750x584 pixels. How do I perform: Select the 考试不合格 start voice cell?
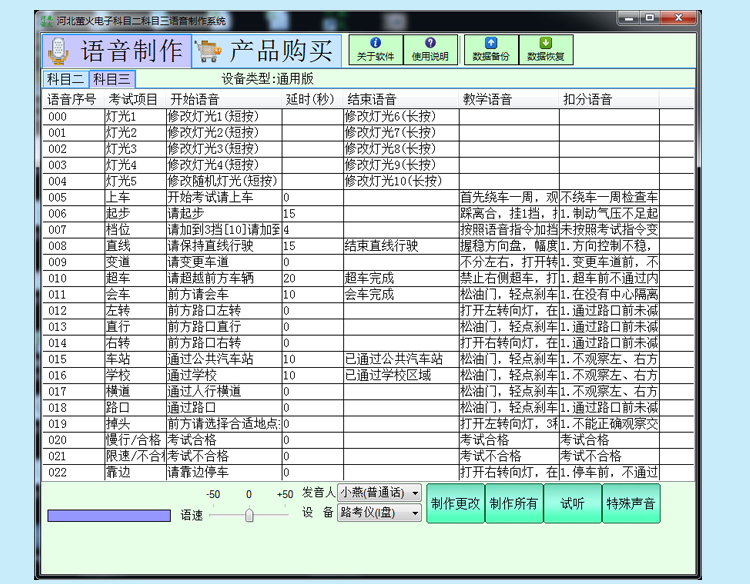click(x=224, y=456)
